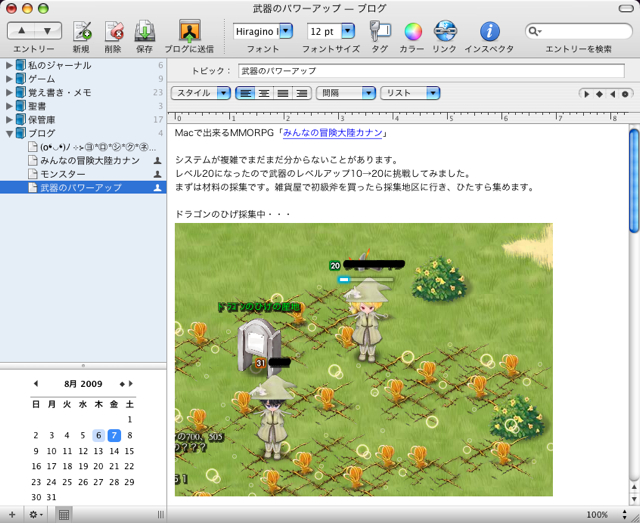The height and width of the screenshot is (523, 640).
Task: Click the ruler right-arrow tab stop marker
Action: (x=586, y=94)
